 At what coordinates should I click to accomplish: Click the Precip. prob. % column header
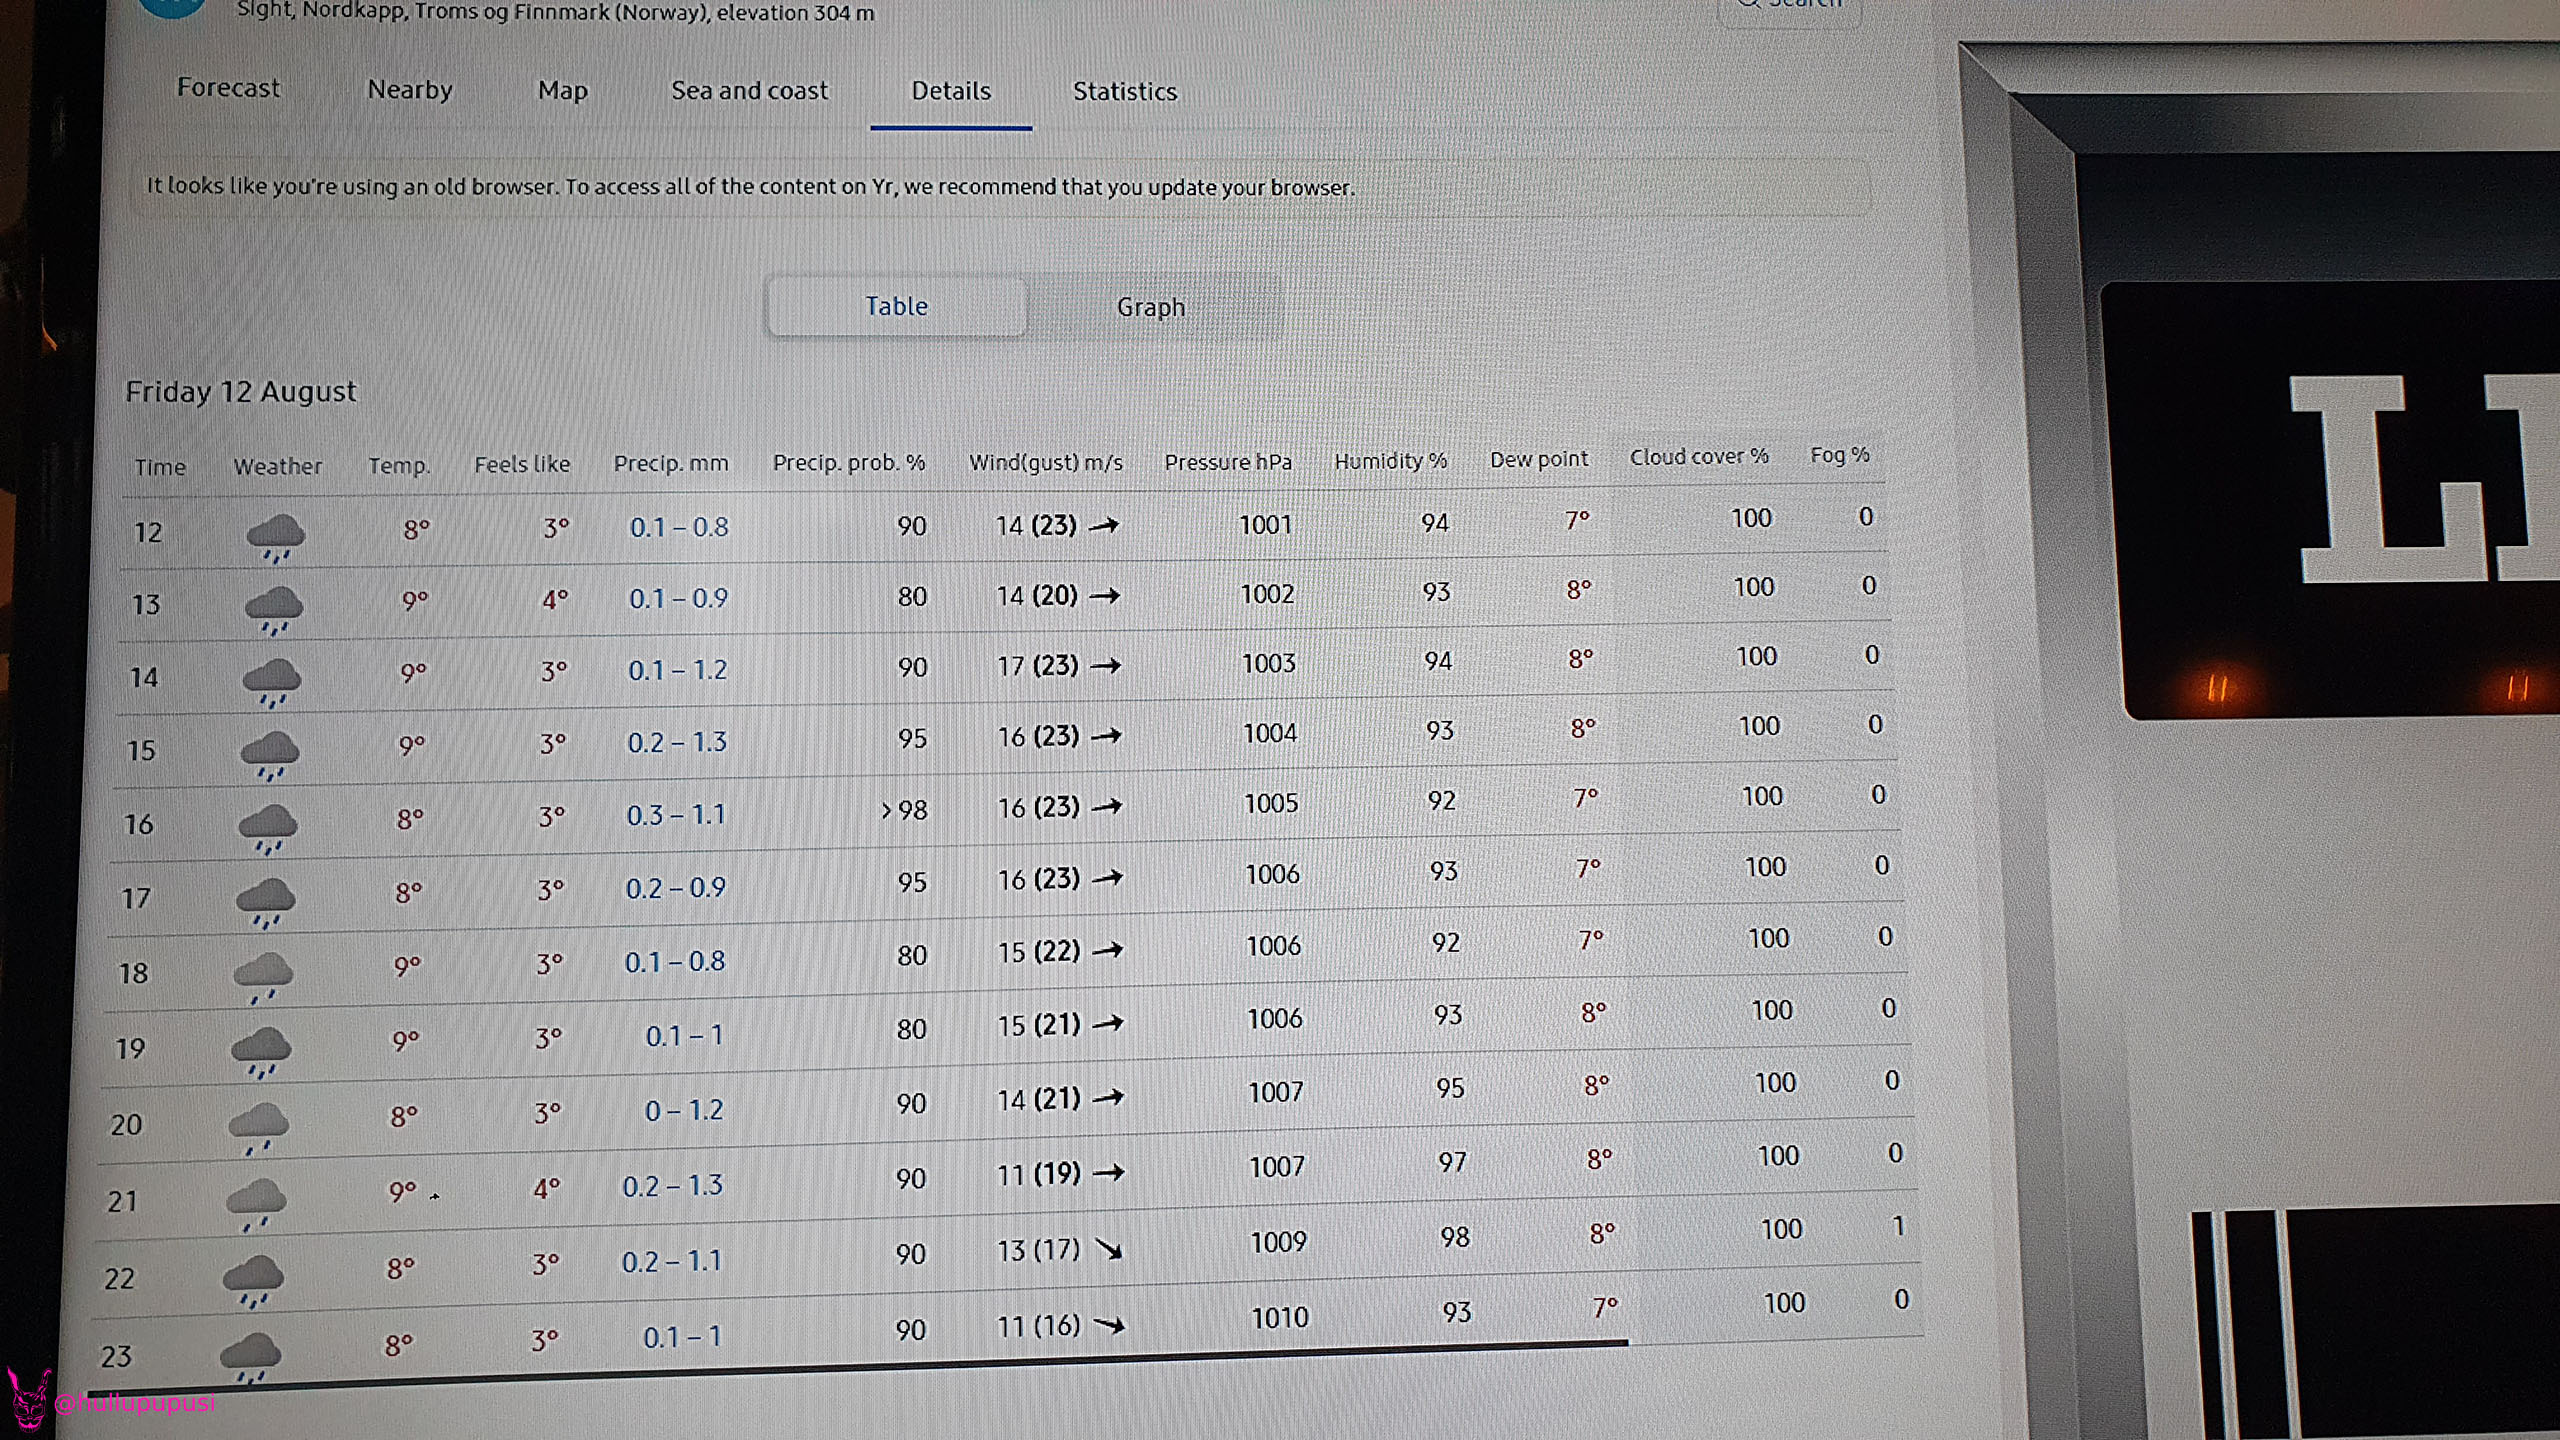point(848,463)
